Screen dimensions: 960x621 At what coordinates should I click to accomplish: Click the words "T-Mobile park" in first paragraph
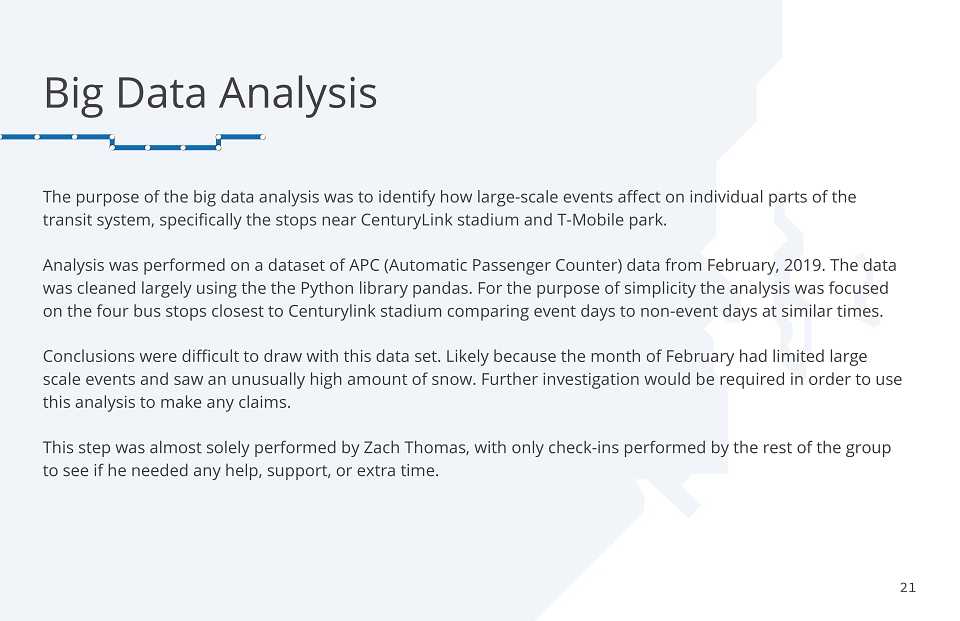click(610, 220)
